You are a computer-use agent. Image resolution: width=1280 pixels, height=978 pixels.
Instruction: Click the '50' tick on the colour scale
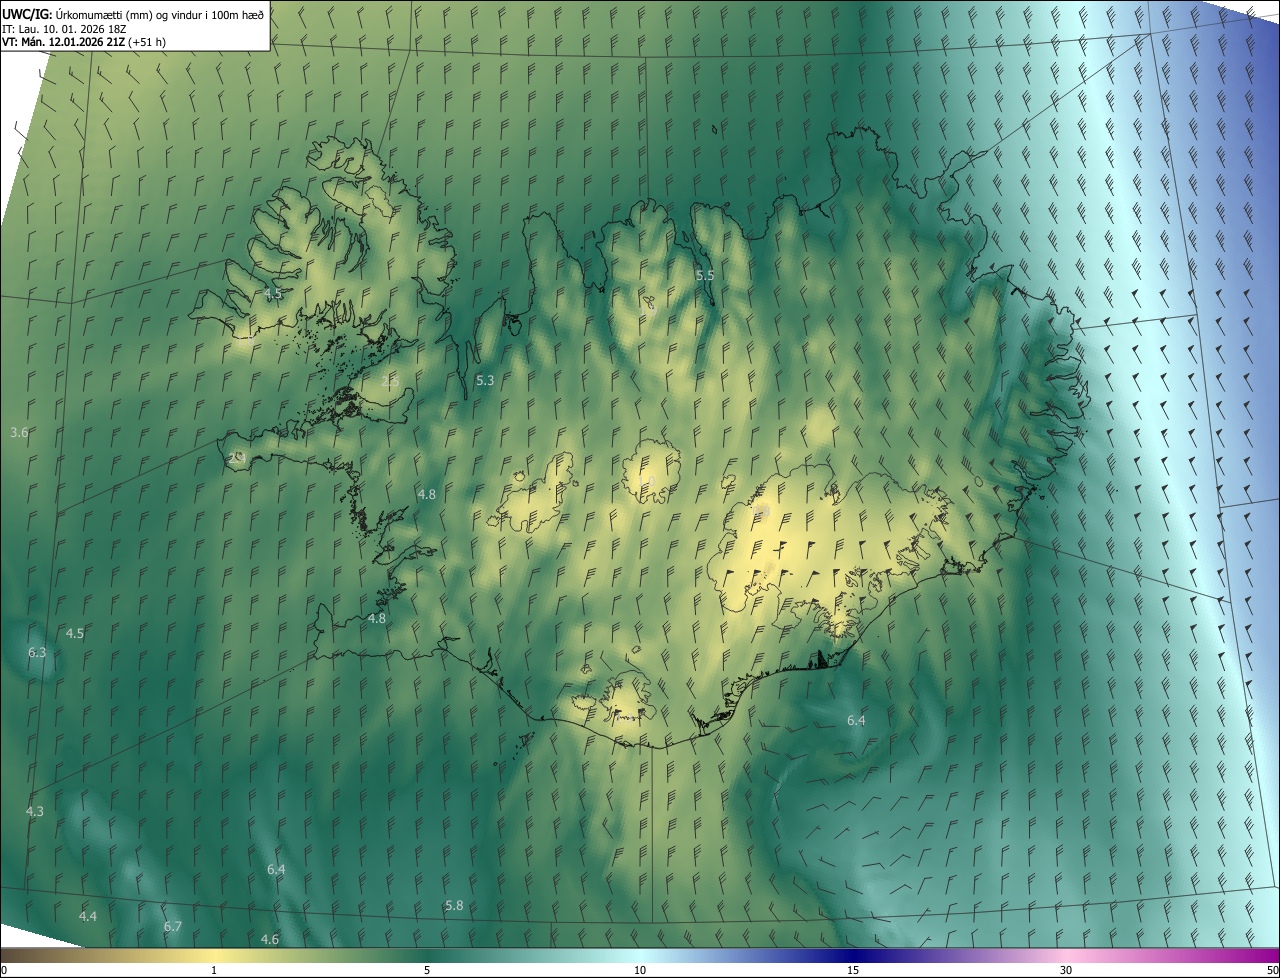(1271, 970)
